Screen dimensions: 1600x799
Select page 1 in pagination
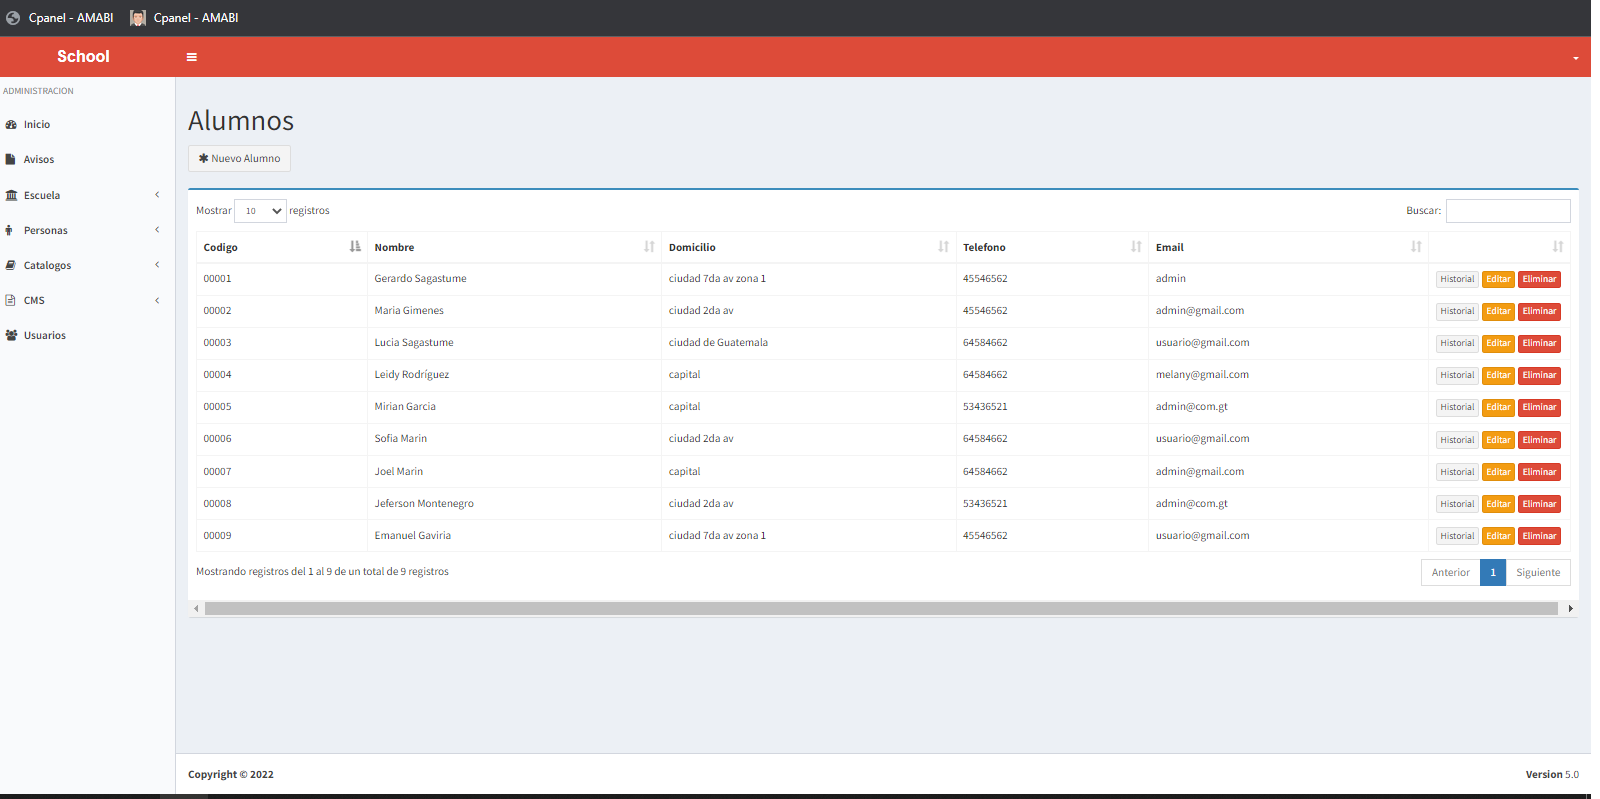click(1493, 572)
